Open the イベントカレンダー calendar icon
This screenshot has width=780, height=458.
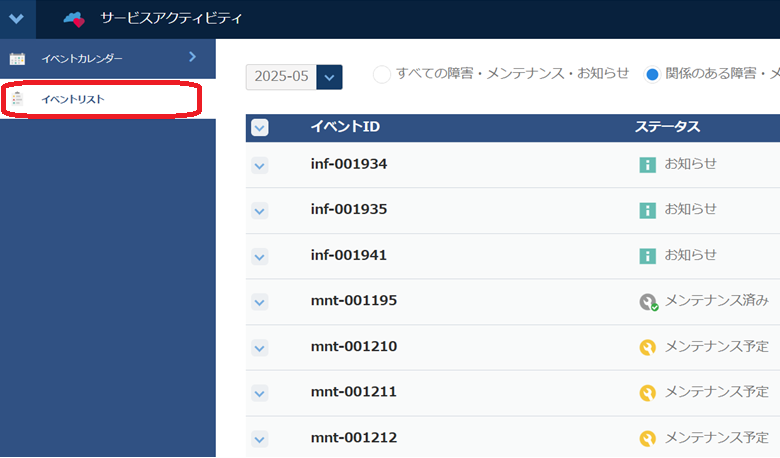(17, 59)
